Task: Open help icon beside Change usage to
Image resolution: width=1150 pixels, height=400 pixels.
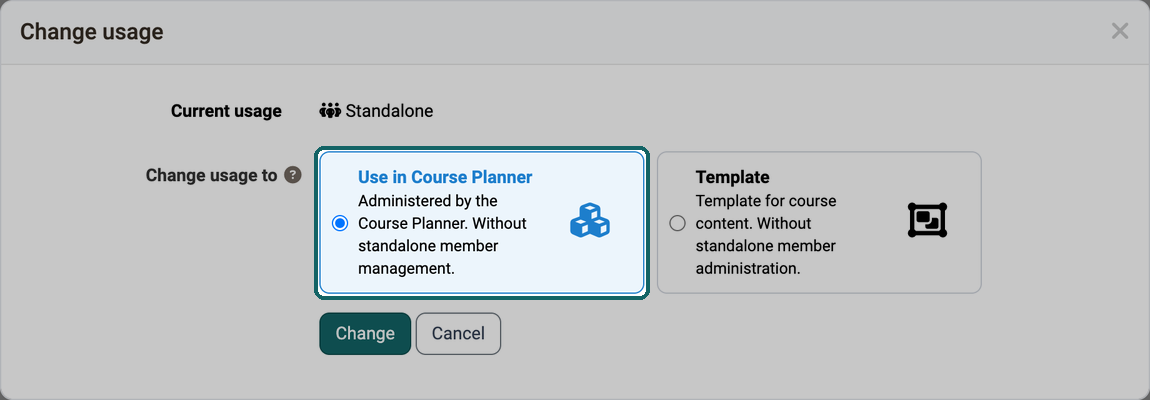Action: point(293,175)
